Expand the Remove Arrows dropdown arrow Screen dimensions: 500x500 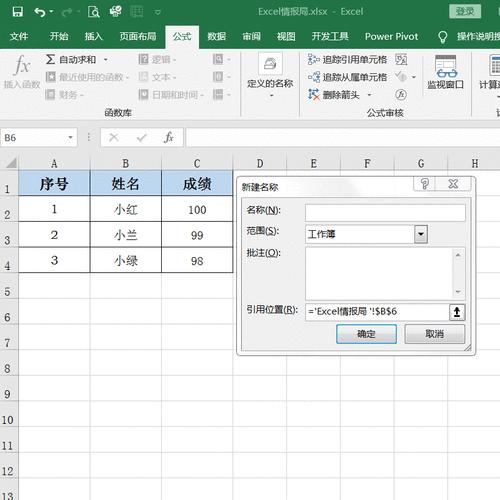(x=369, y=95)
